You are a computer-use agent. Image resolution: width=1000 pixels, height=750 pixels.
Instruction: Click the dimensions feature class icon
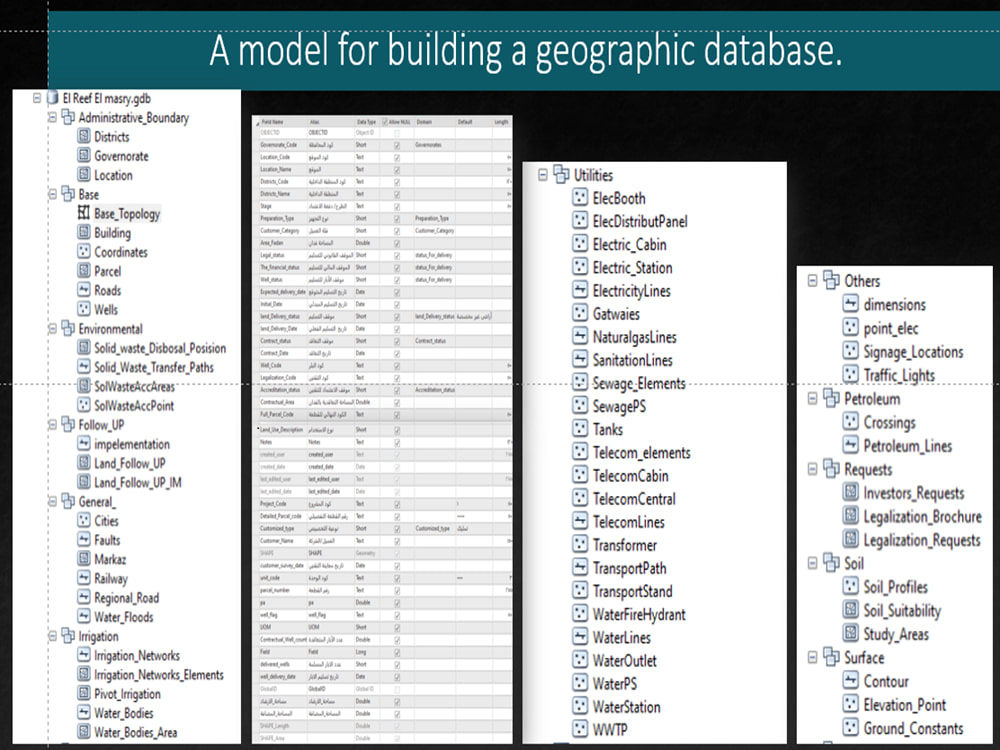coord(850,304)
